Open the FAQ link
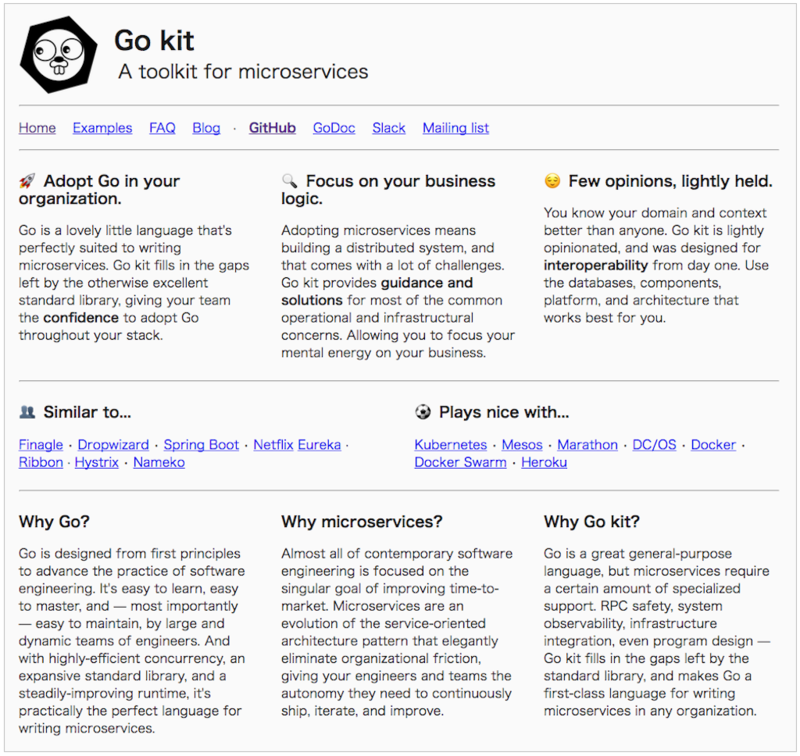This screenshot has width=800, height=756. click(162, 128)
